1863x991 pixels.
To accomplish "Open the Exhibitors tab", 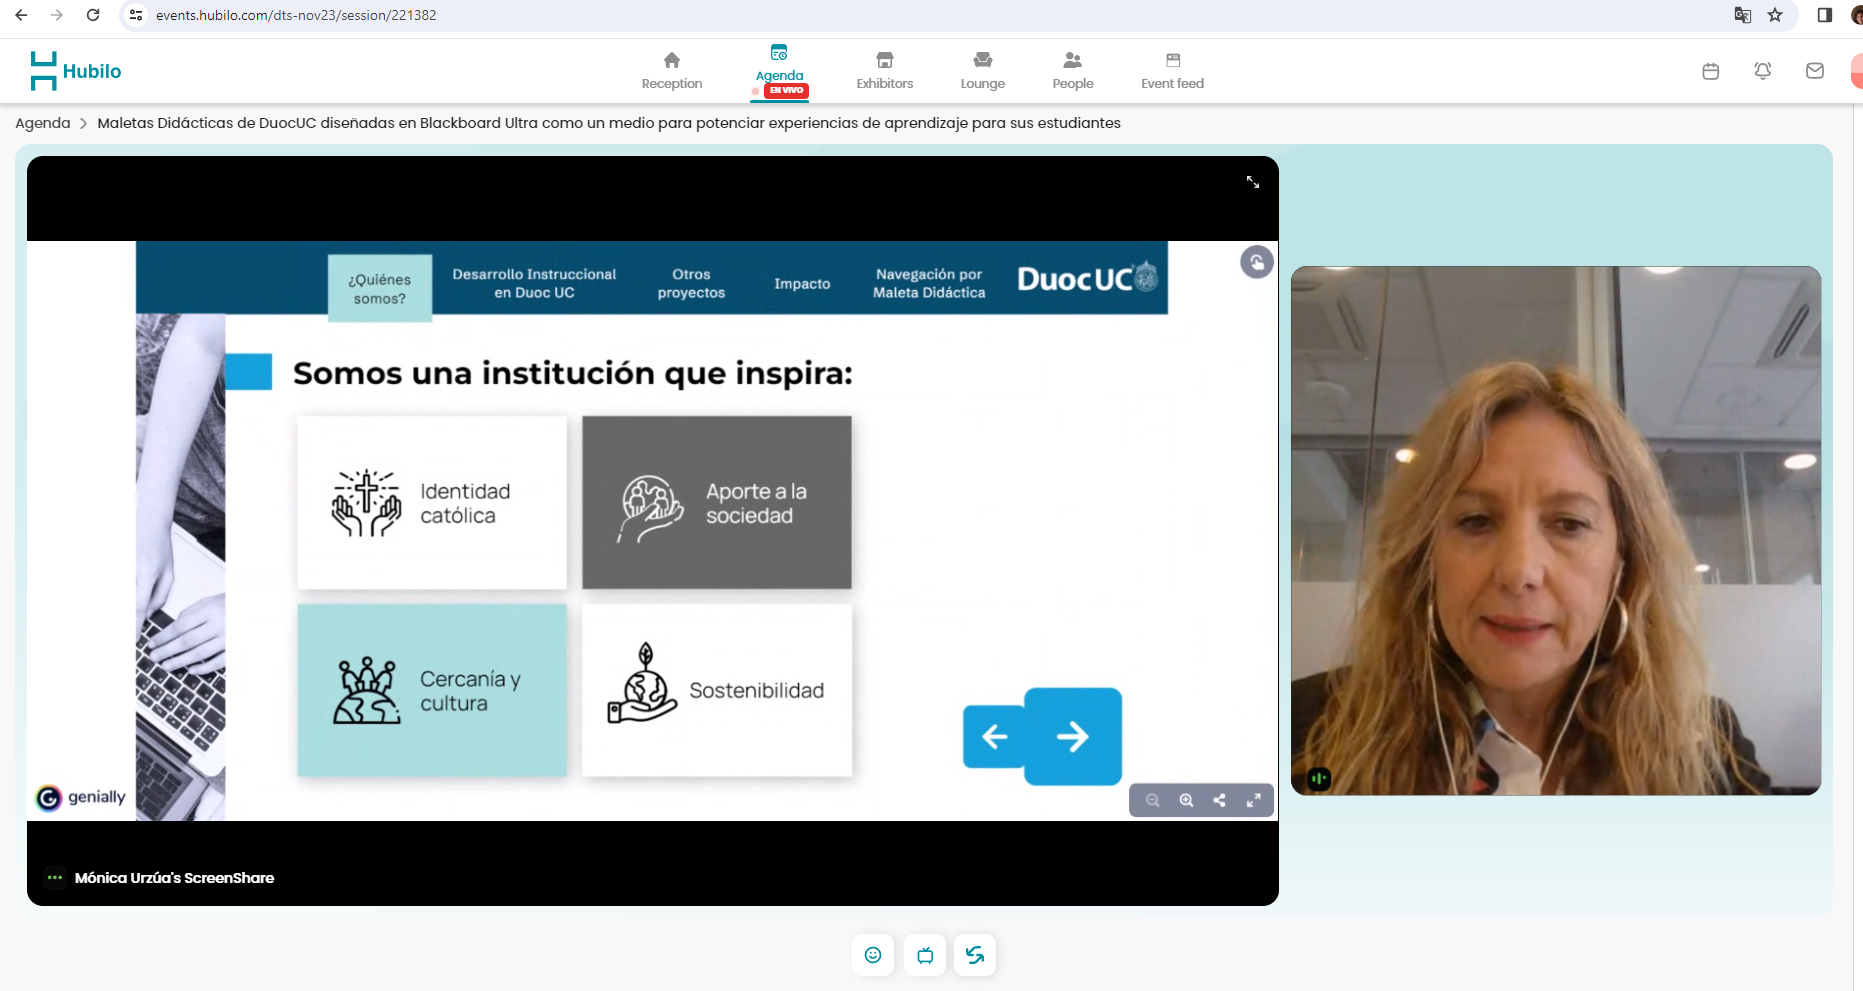I will 885,71.
